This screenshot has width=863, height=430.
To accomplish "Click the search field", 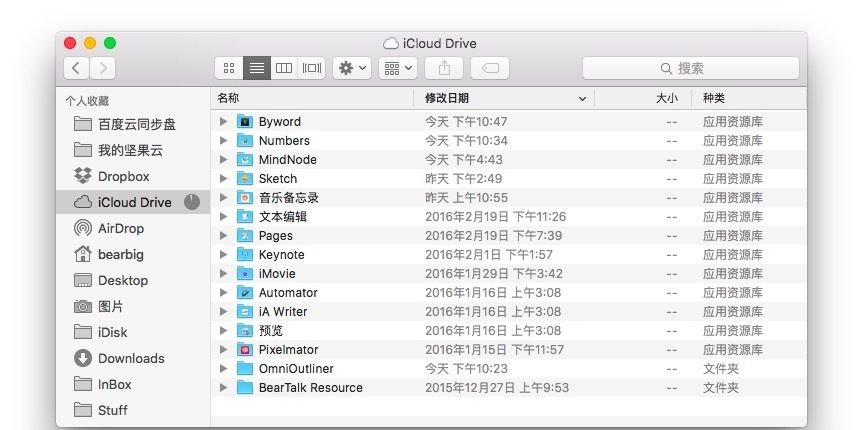I will tap(691, 68).
